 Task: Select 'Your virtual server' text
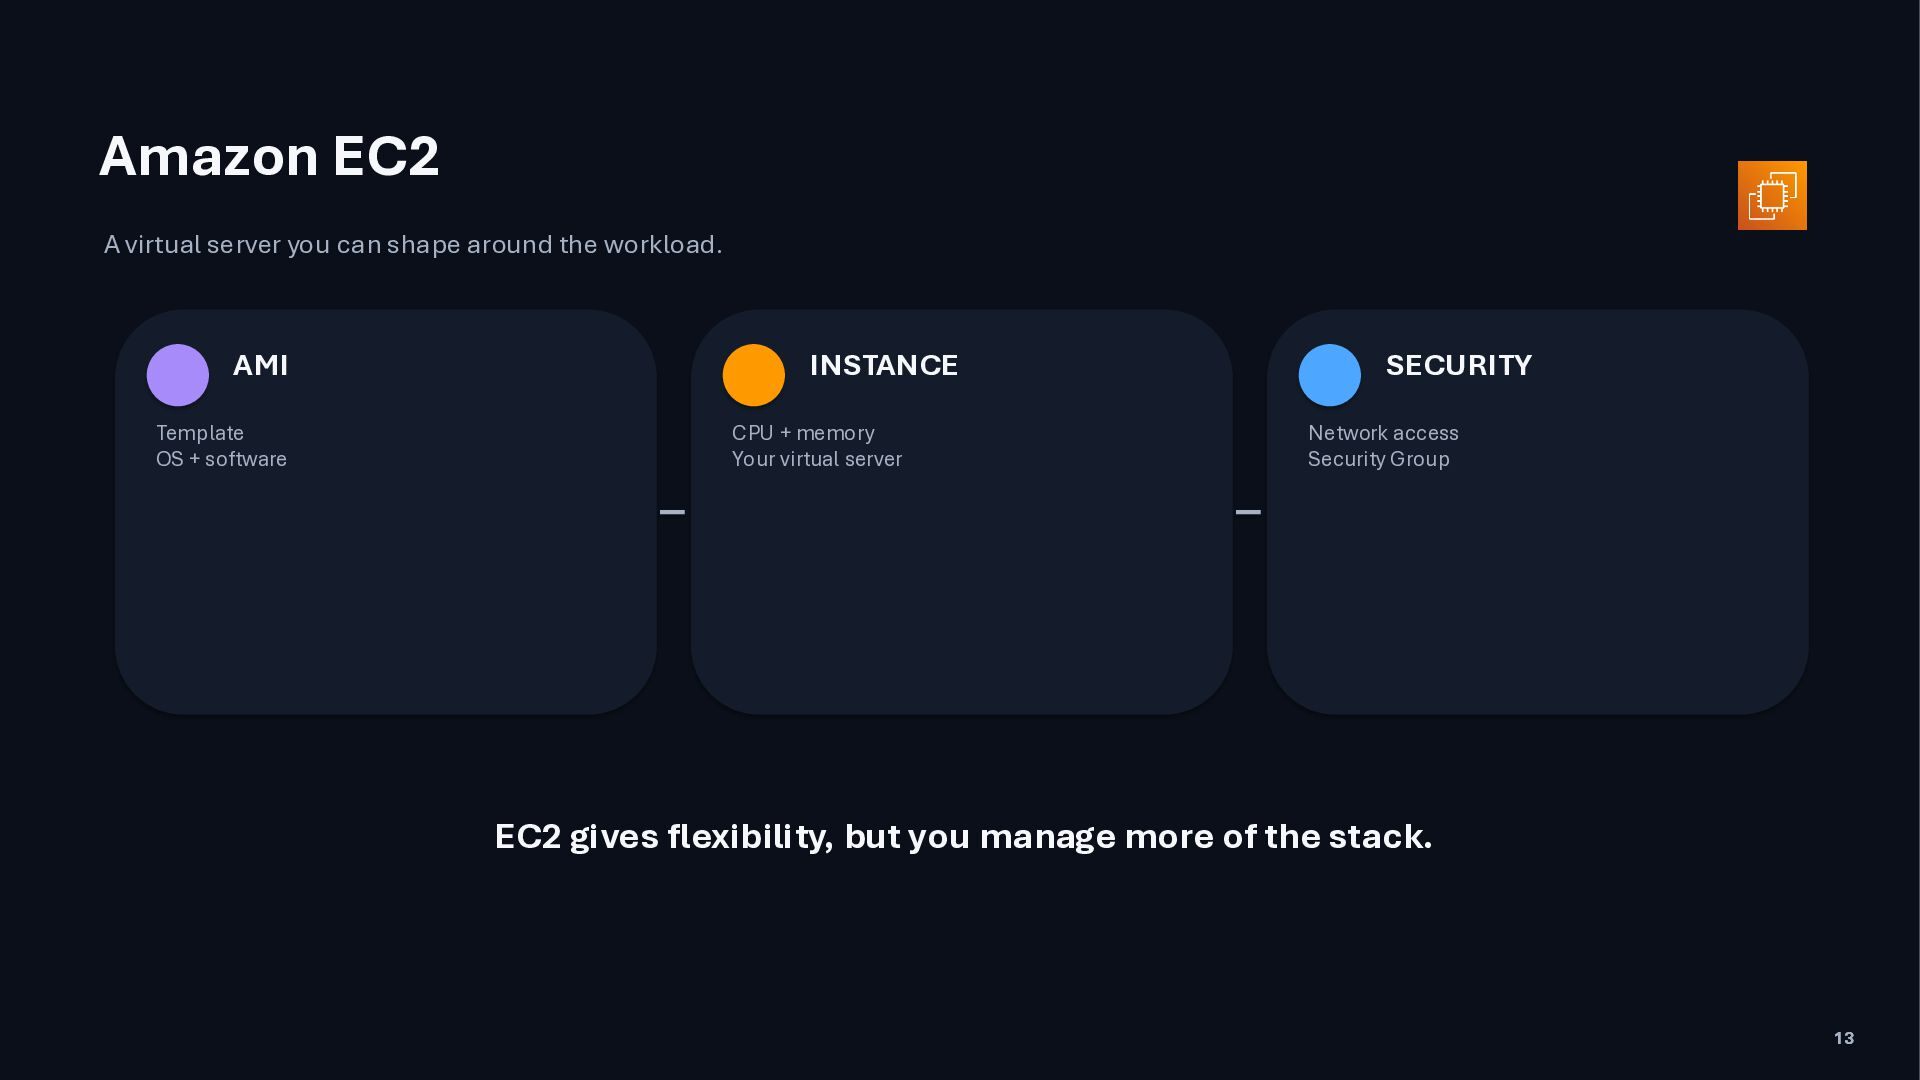point(817,459)
